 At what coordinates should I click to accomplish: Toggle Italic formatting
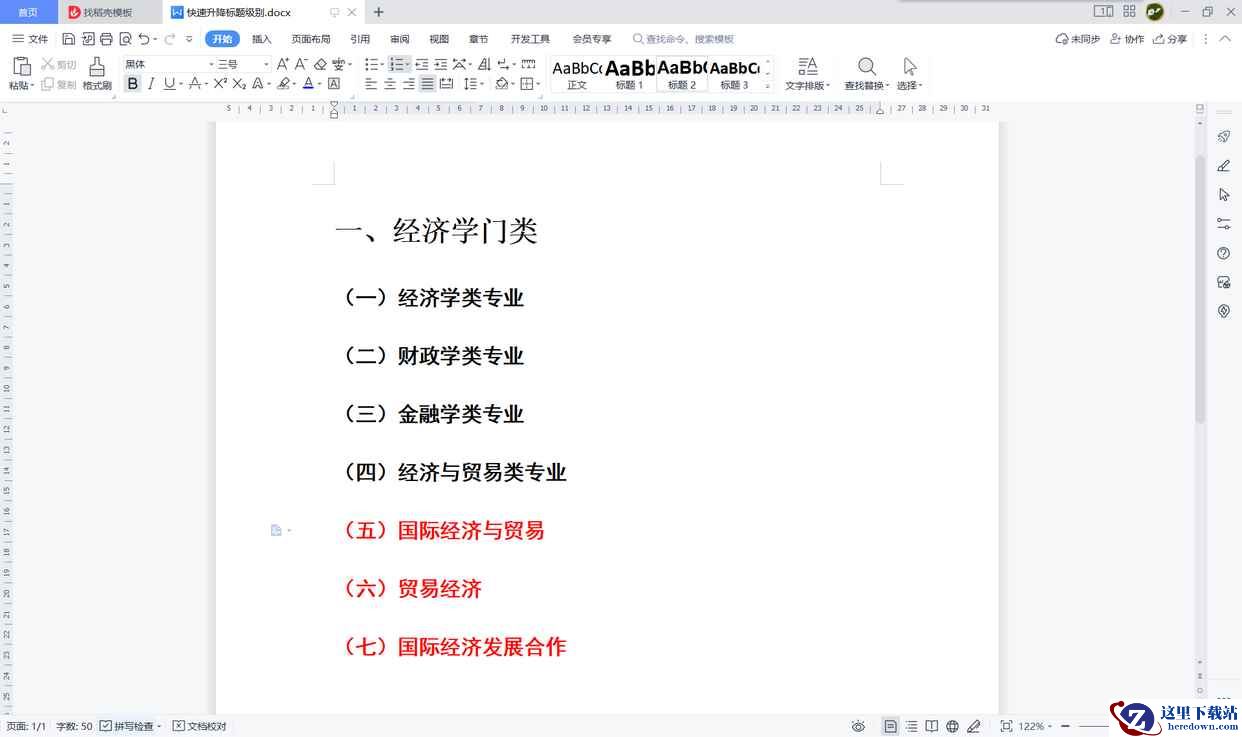pos(151,84)
